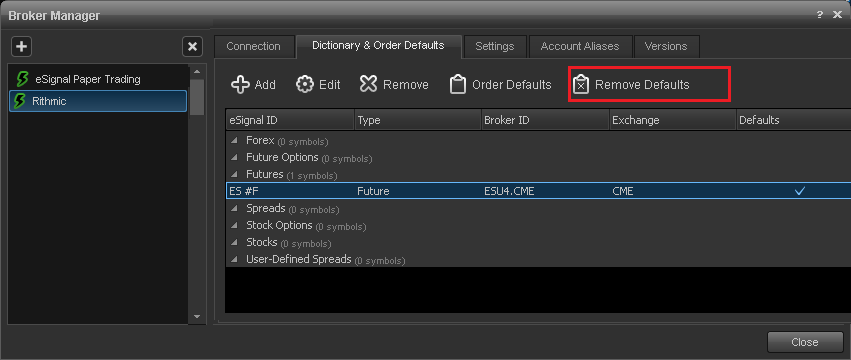Delete broker with the X button above list

coord(192,47)
